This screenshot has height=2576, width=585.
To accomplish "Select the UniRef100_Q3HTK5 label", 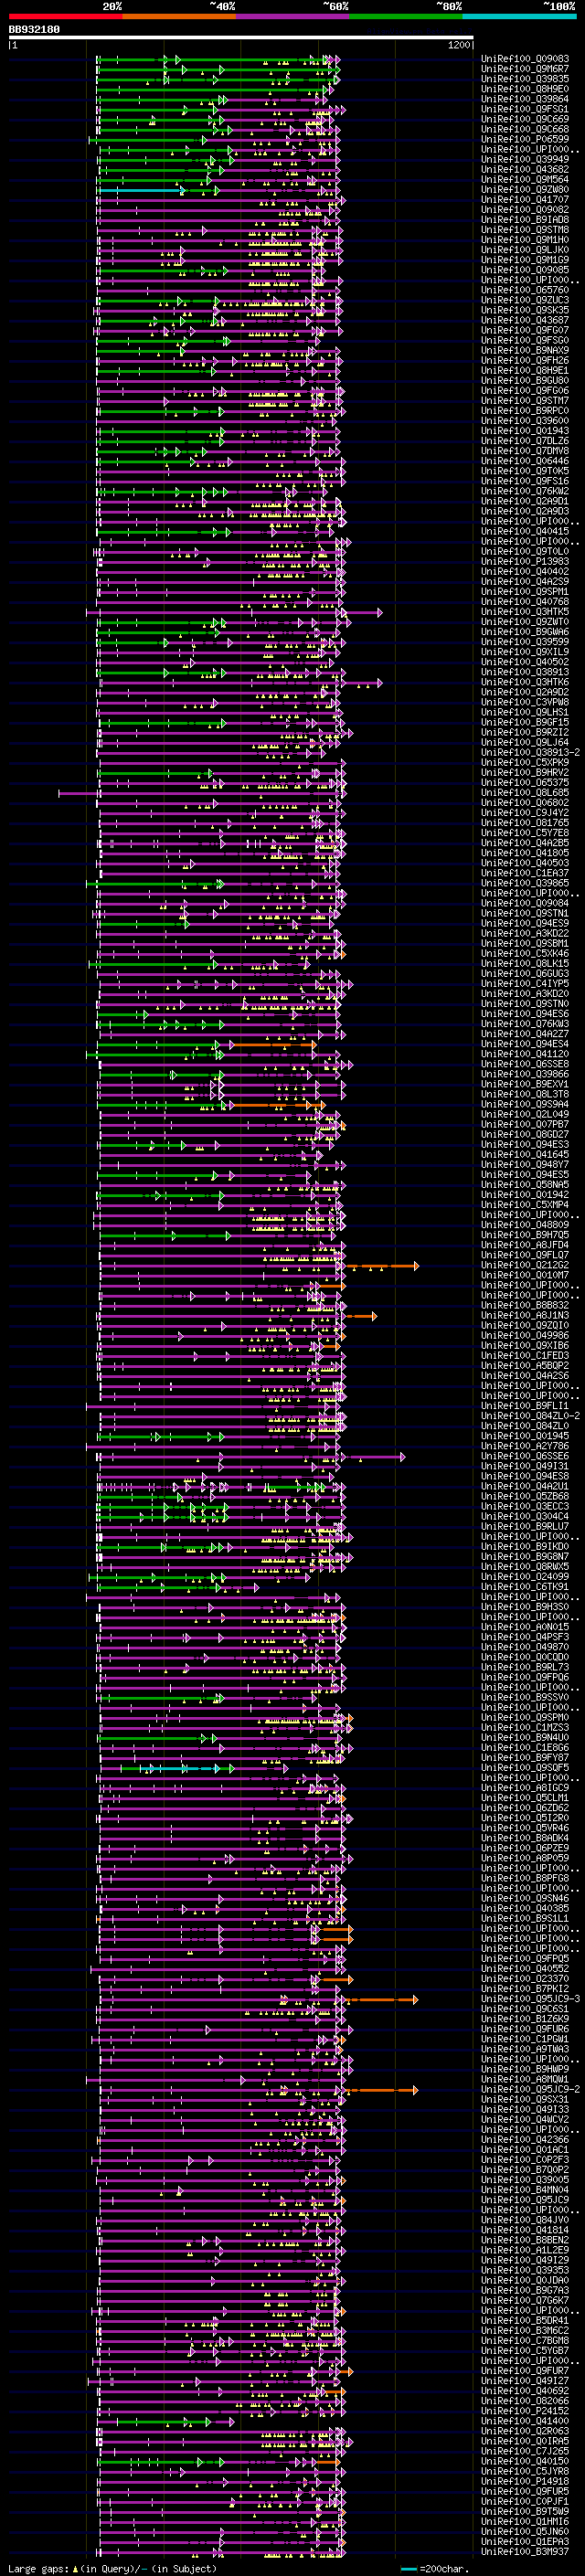I will 525,612.
